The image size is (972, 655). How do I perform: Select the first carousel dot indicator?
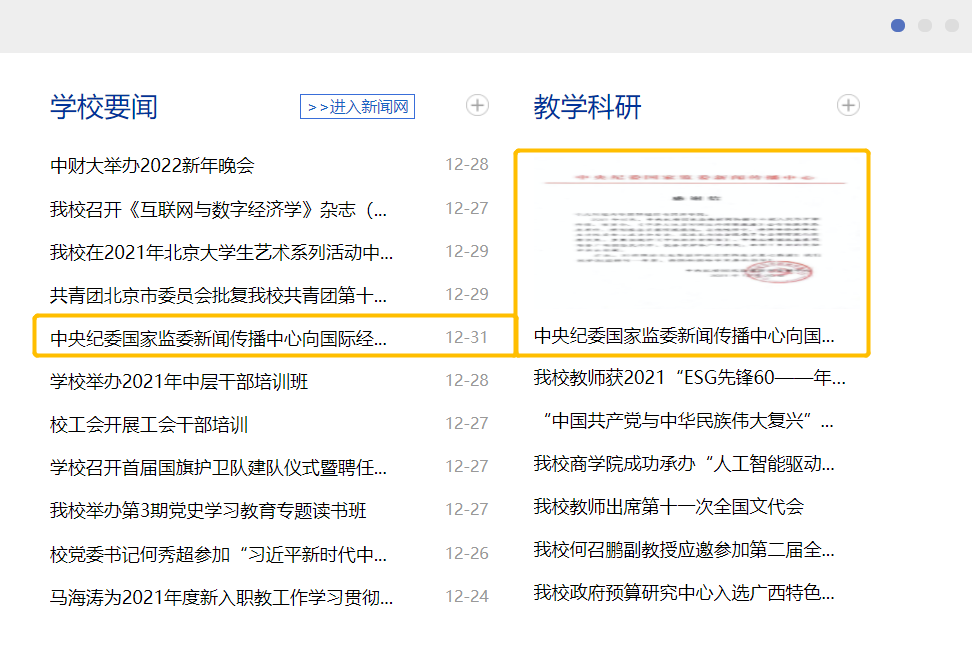[x=898, y=25]
